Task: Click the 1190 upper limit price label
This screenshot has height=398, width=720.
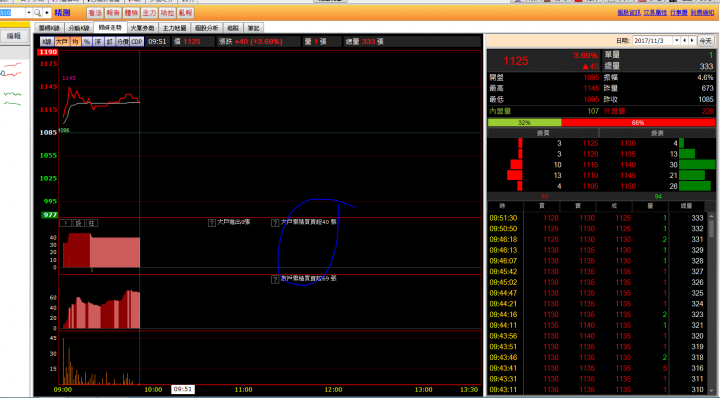Action: coord(48,52)
